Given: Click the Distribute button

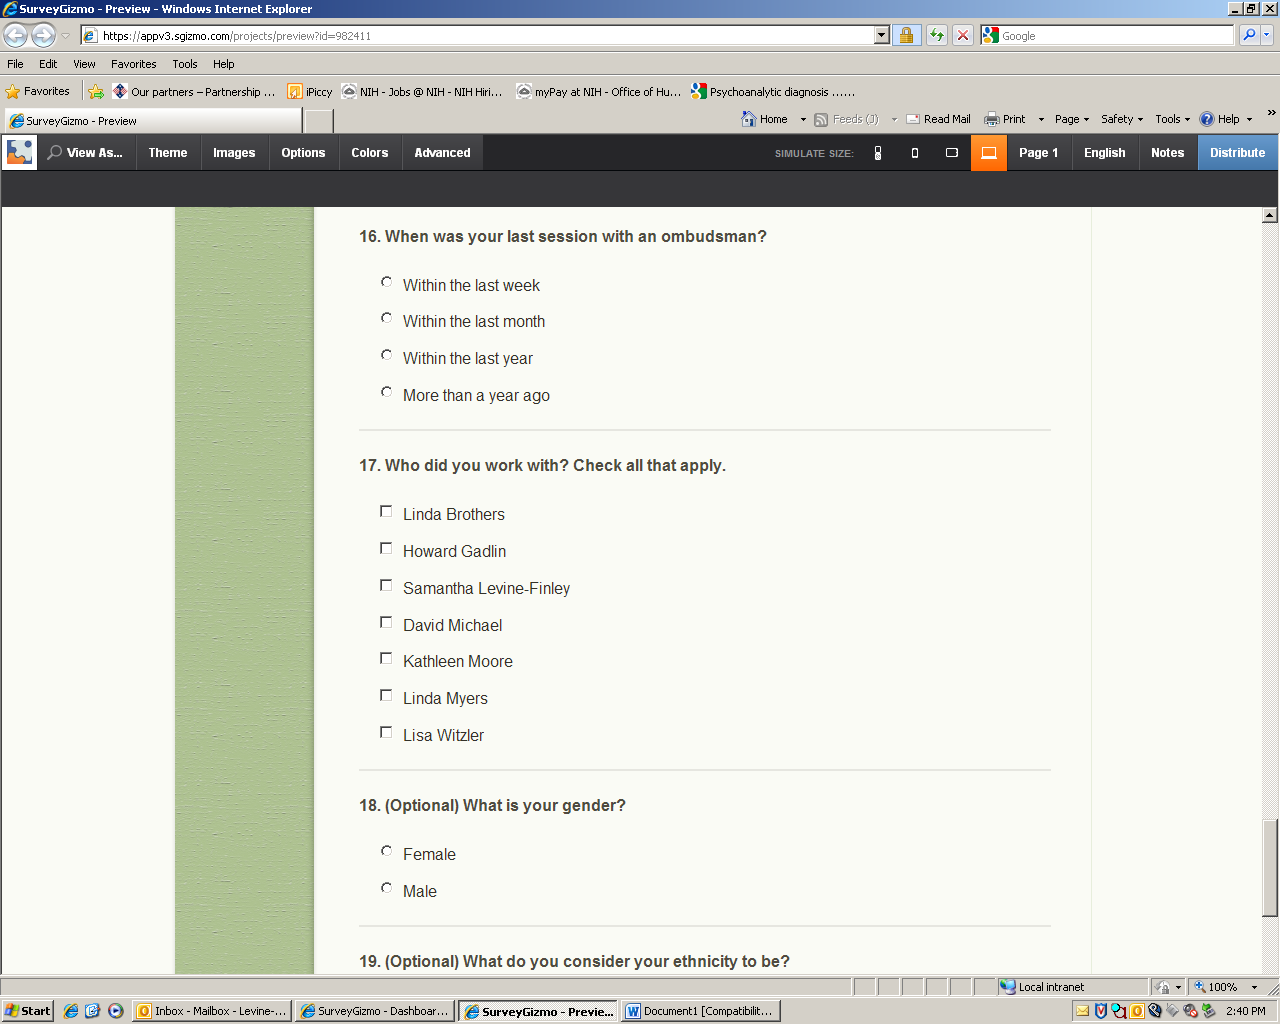Looking at the screenshot, I should pyautogui.click(x=1238, y=153).
